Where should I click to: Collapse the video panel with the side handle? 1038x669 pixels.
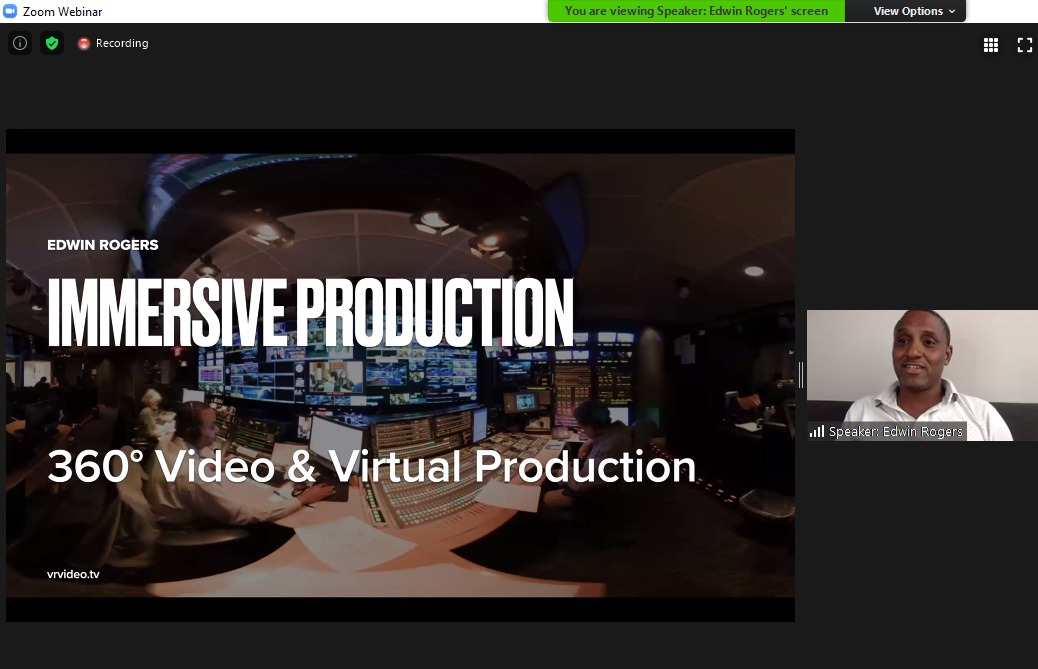coord(801,373)
